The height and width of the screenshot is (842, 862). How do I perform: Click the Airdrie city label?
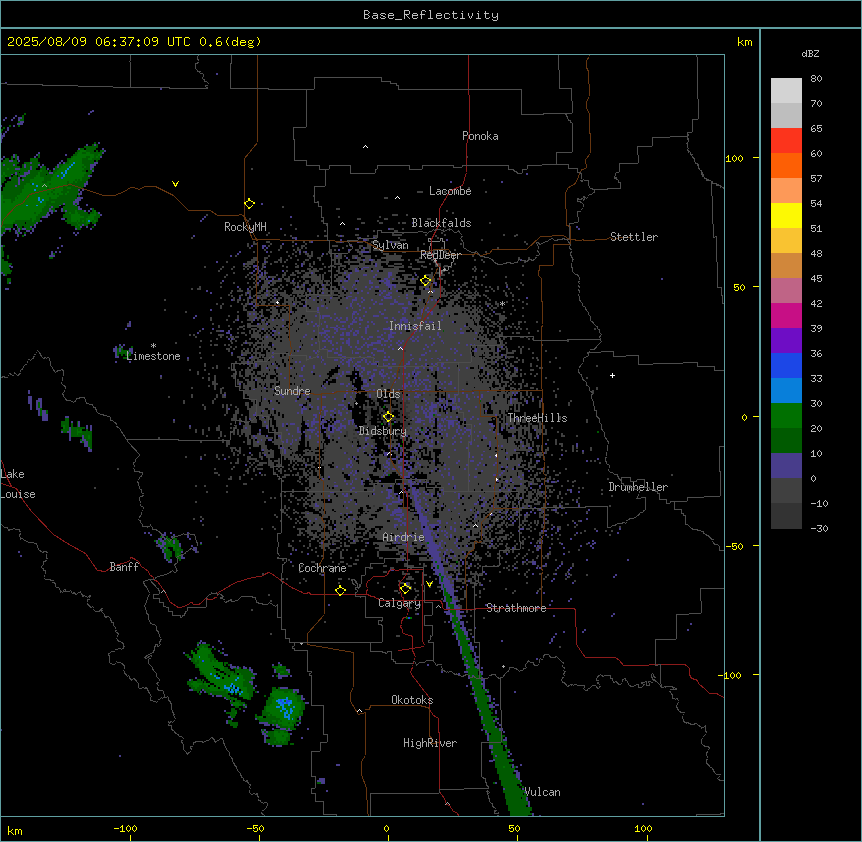coord(403,537)
